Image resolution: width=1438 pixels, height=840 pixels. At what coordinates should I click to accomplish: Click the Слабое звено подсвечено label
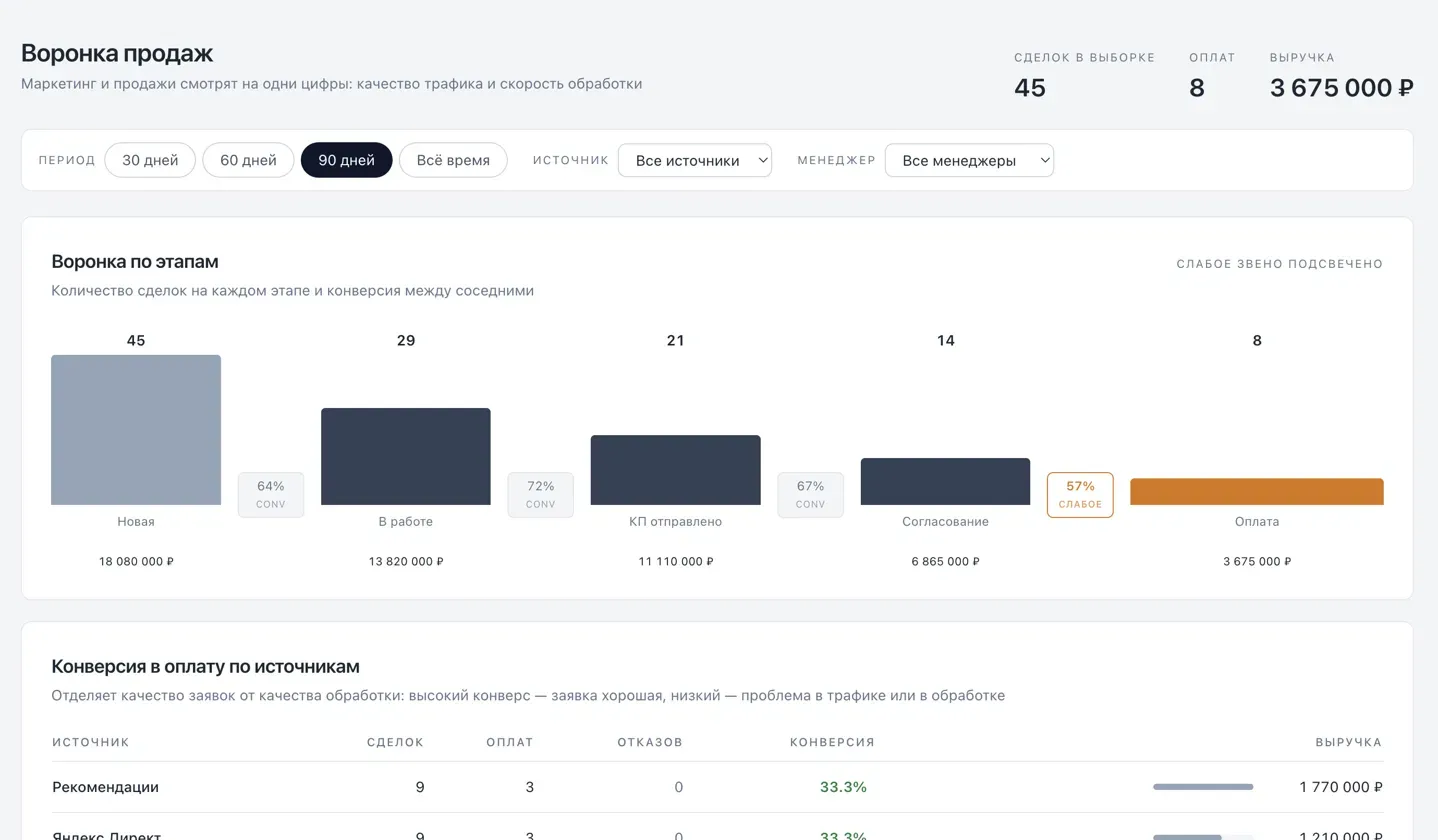tap(1280, 264)
